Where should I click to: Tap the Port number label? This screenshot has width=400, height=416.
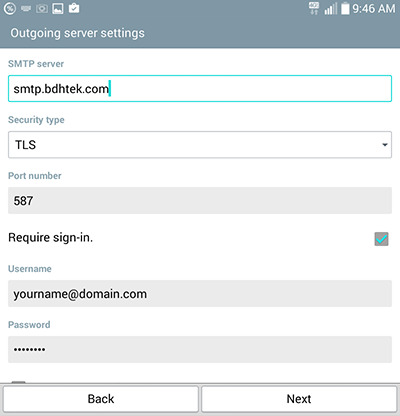pyautogui.click(x=35, y=176)
